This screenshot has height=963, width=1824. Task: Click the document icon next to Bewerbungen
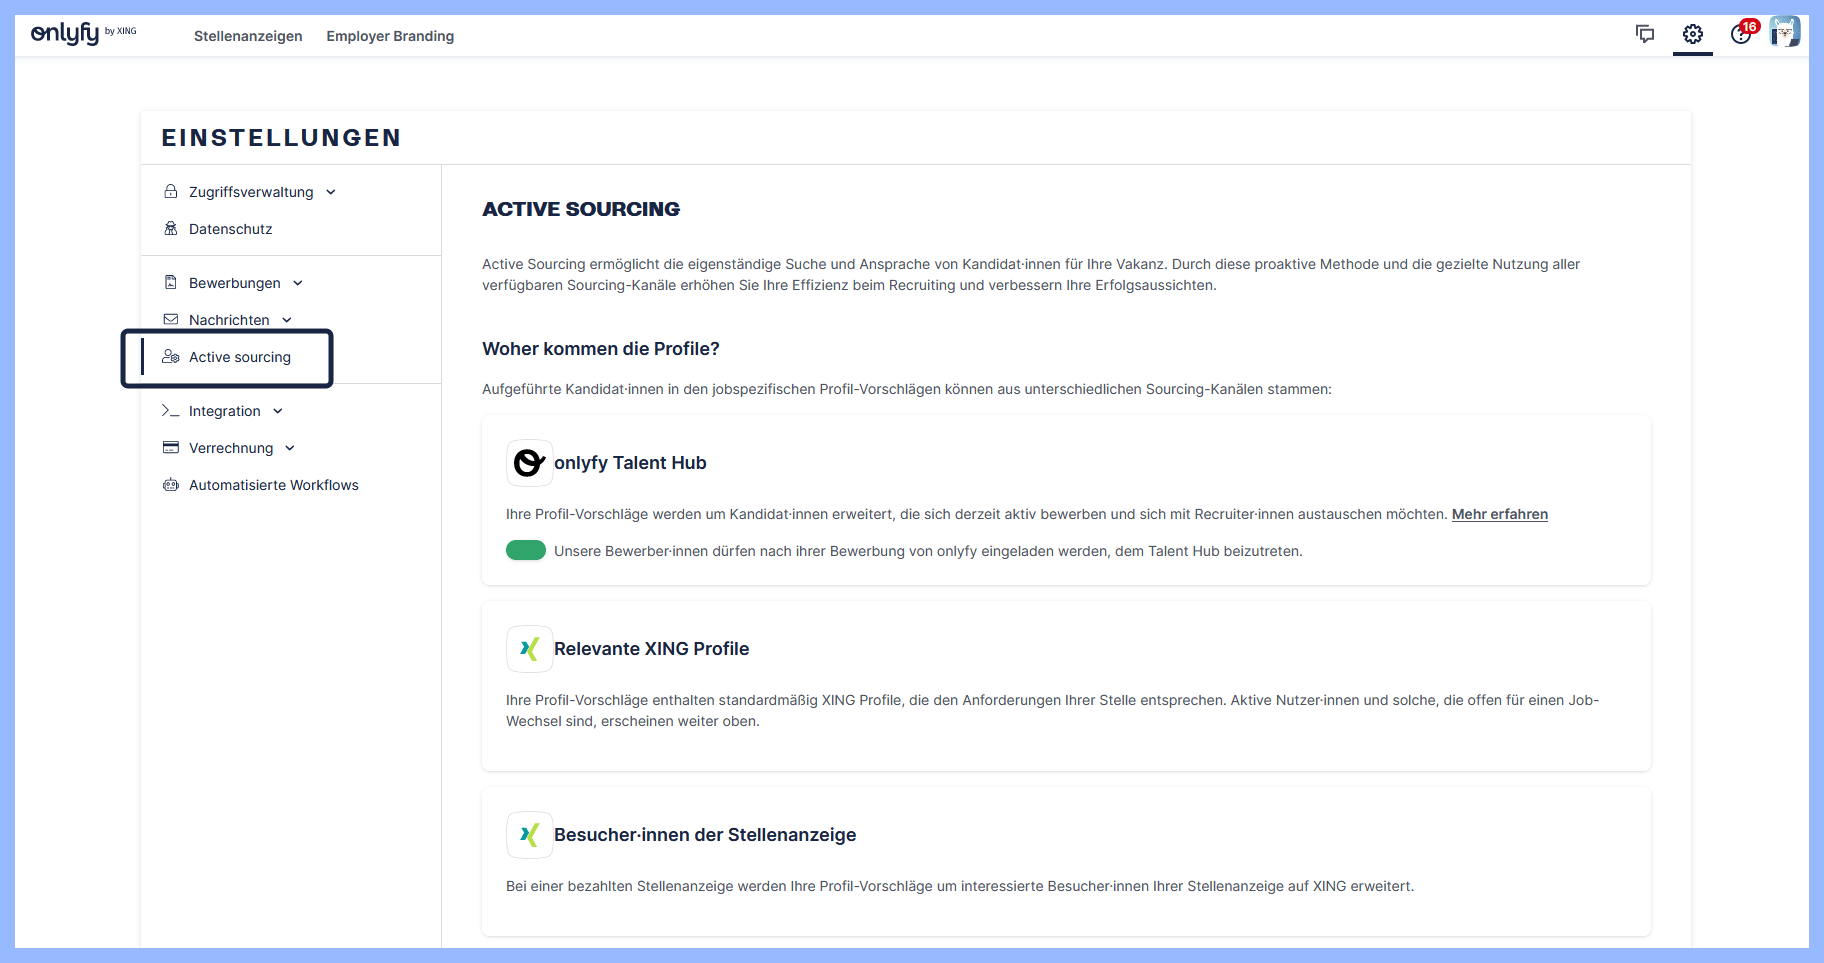point(170,283)
